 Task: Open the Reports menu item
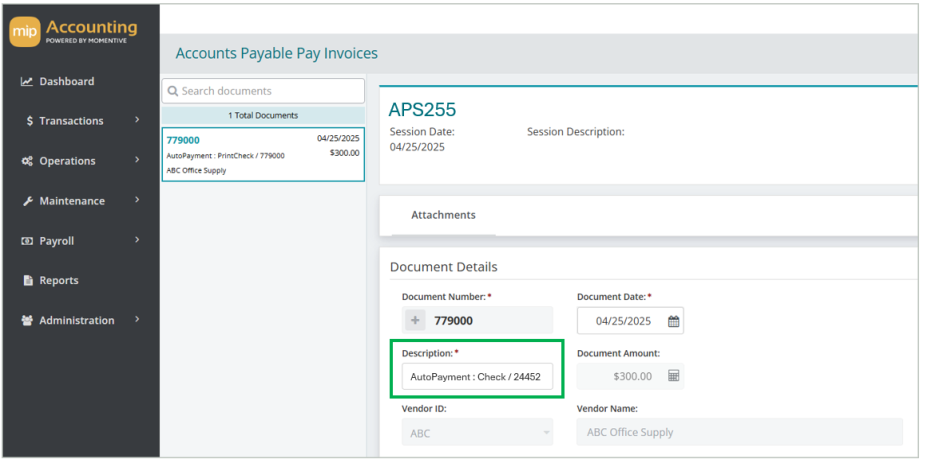coord(59,280)
